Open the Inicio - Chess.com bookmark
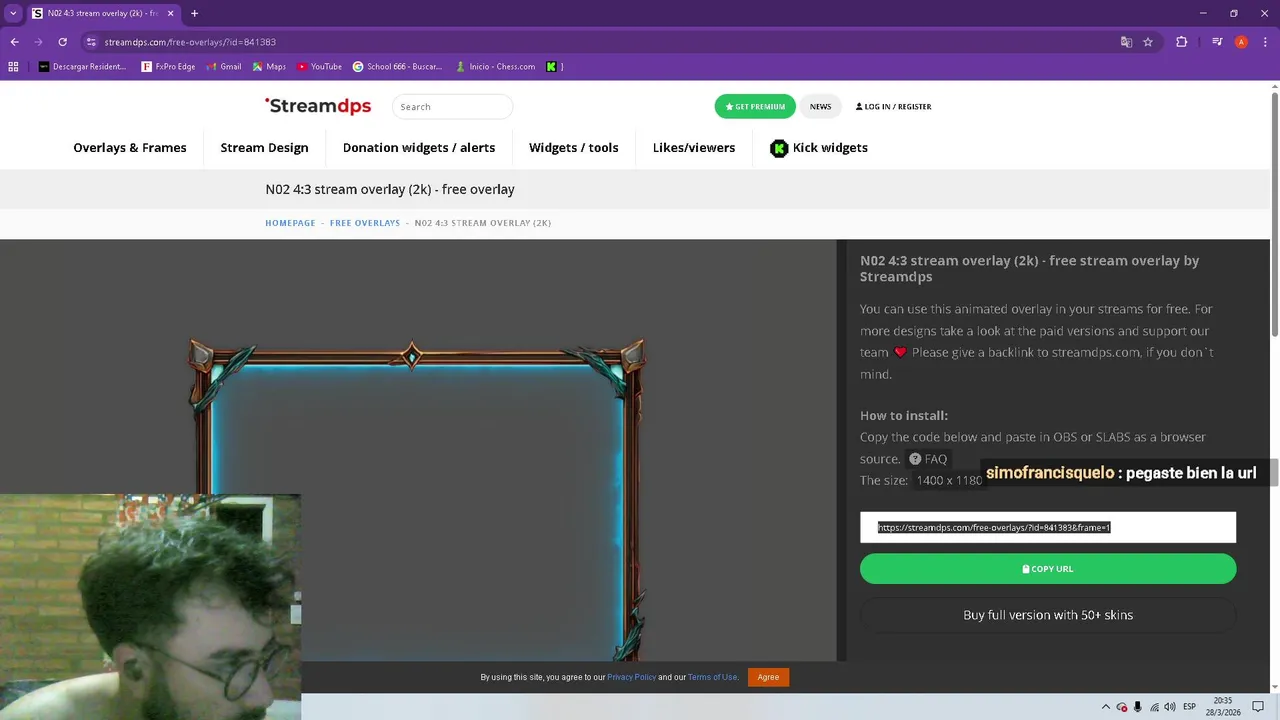Viewport: 1280px width, 720px height. [x=494, y=67]
